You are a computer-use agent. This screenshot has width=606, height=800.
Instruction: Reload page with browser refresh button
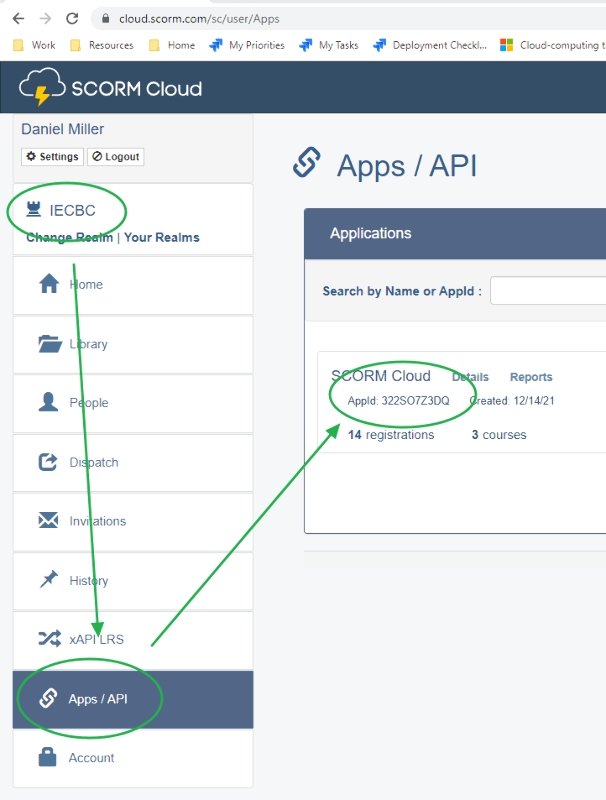click(72, 18)
